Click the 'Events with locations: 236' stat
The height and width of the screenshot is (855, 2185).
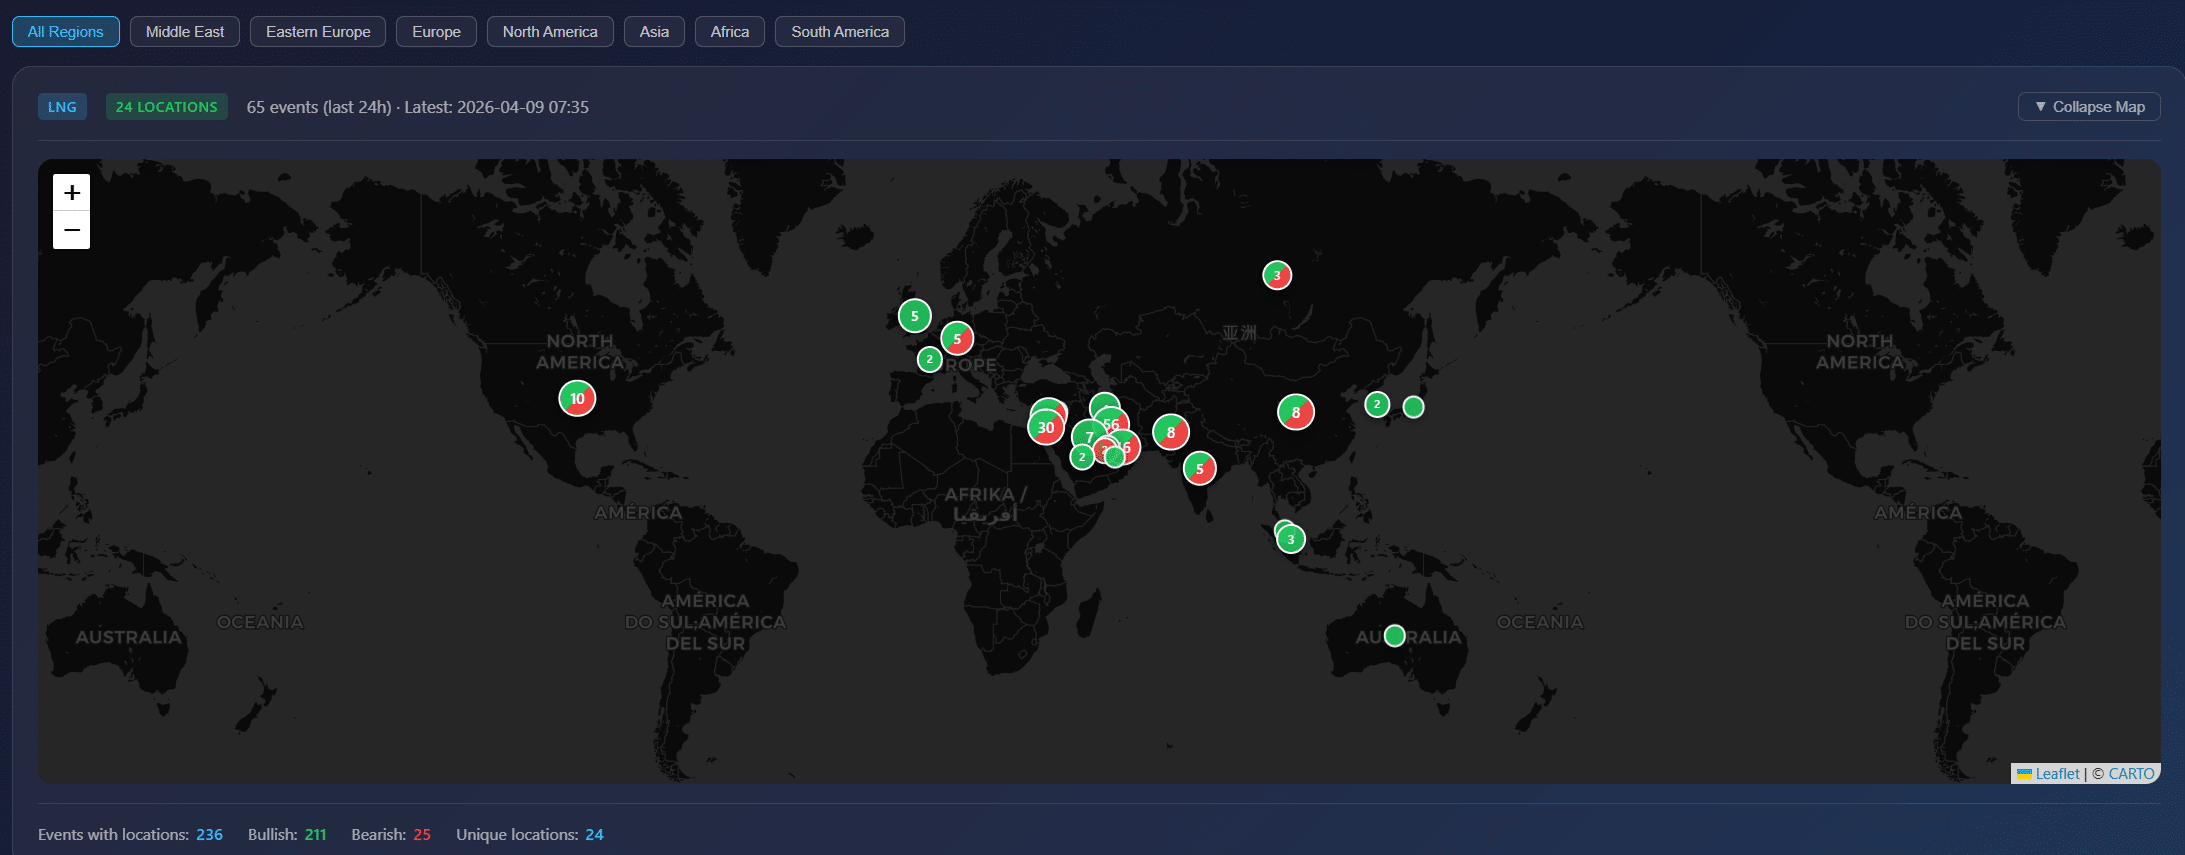130,834
